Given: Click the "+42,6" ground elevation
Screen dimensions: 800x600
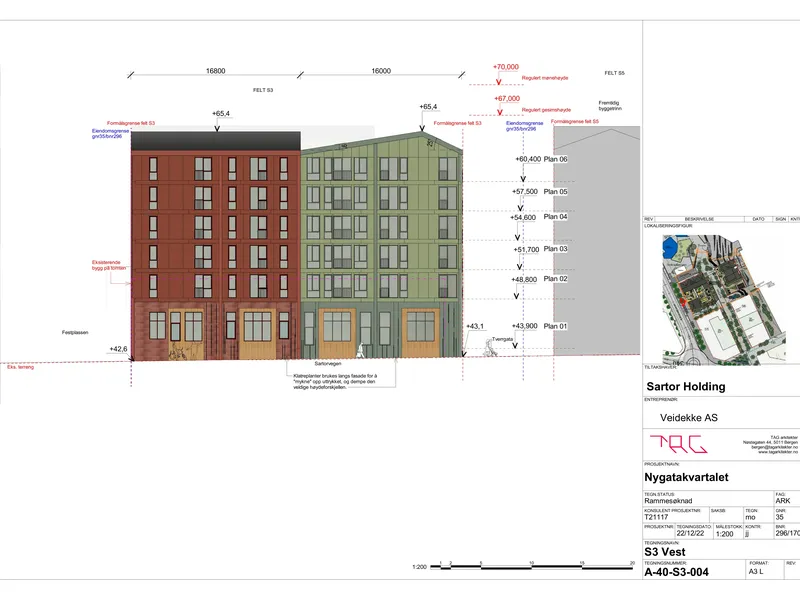Looking at the screenshot, I should 118,349.
